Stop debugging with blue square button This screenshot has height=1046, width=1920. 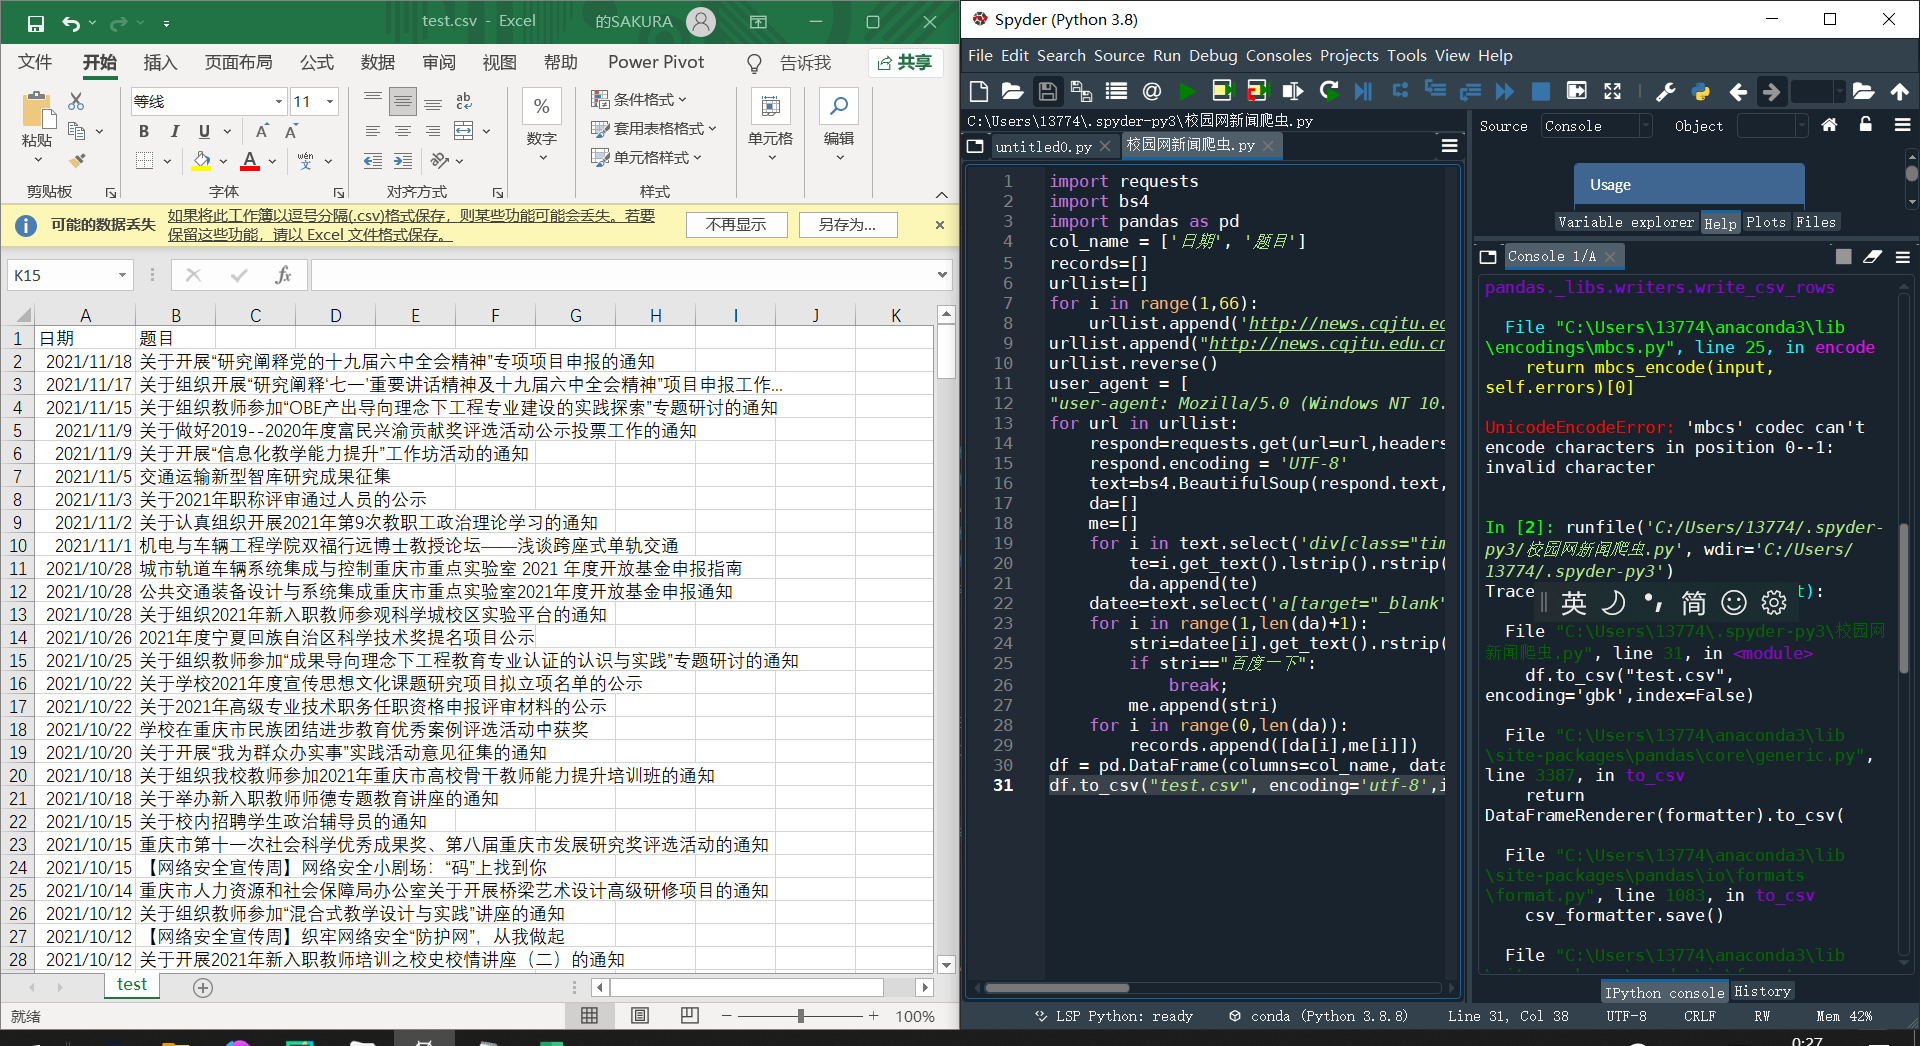click(1541, 92)
